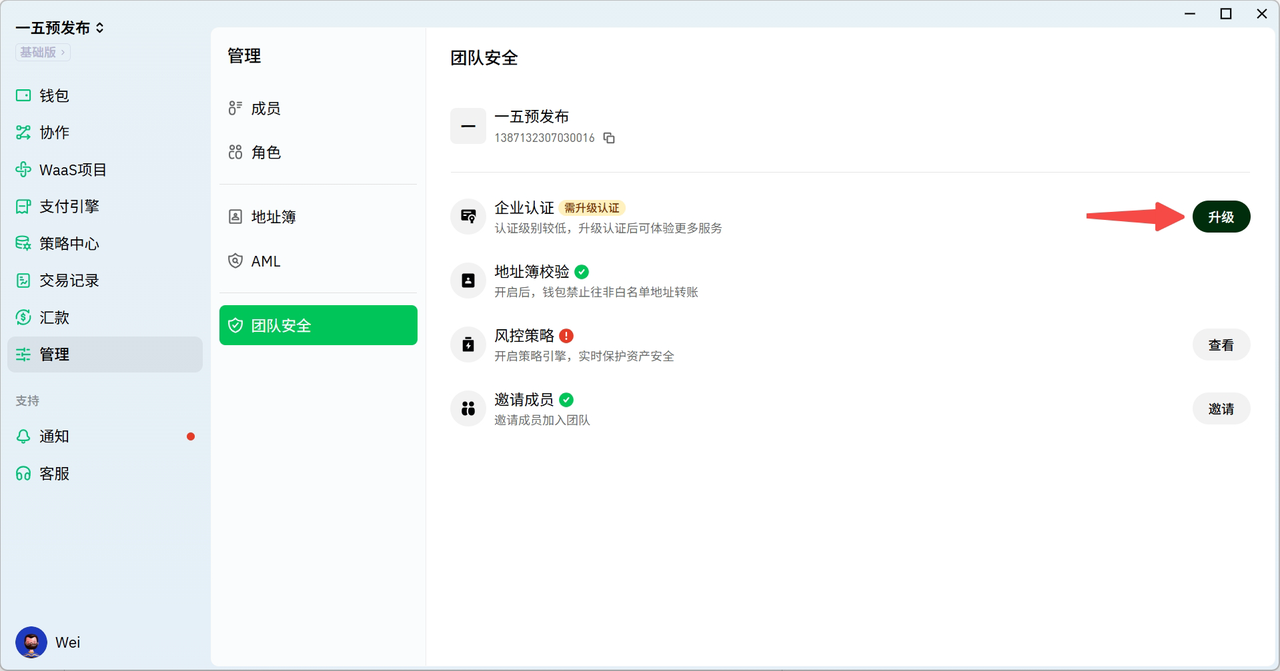Click 查看 button for 风控策略
The width and height of the screenshot is (1280, 671).
(x=1221, y=345)
